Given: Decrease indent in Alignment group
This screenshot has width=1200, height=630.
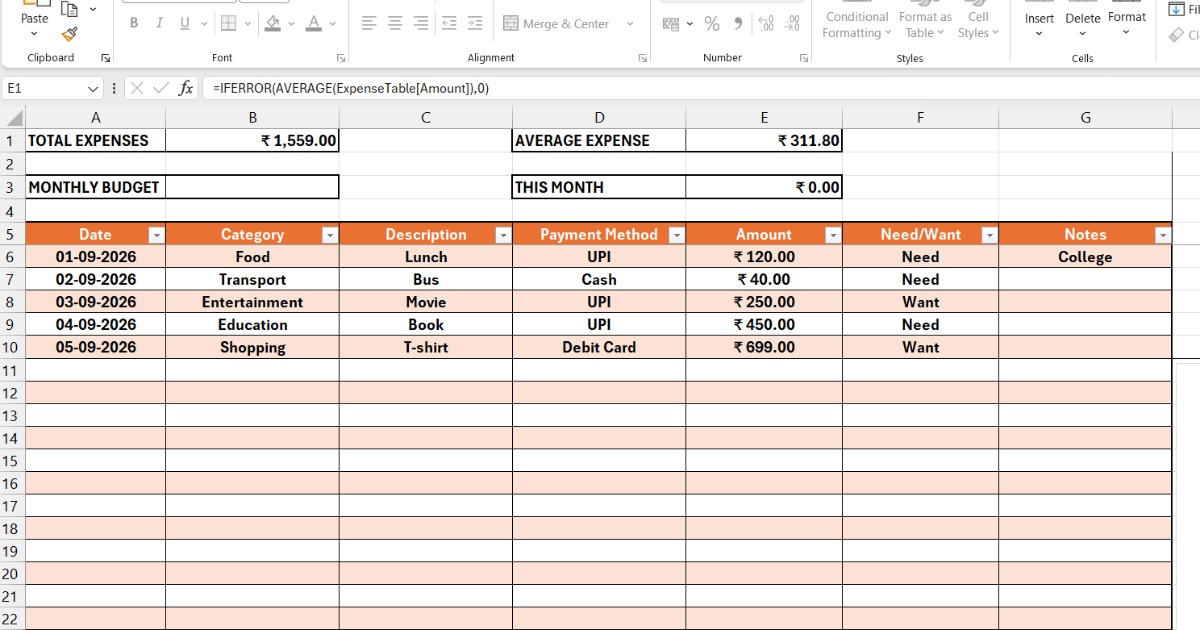Looking at the screenshot, I should click(449, 23).
